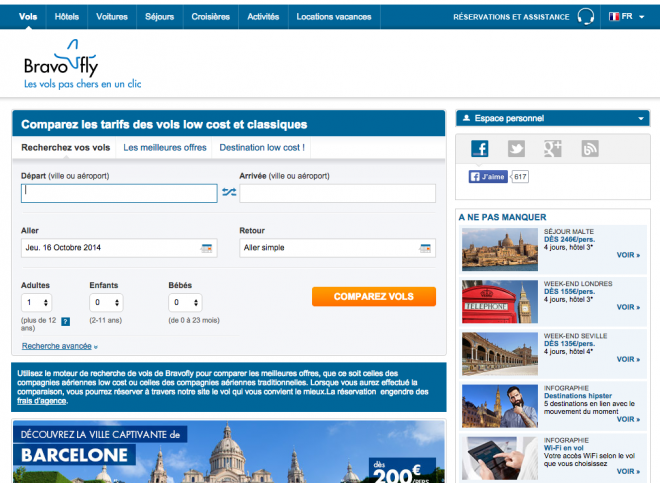660x483 pixels.
Task: Switch to Destination low cost tab
Action: 262,148
